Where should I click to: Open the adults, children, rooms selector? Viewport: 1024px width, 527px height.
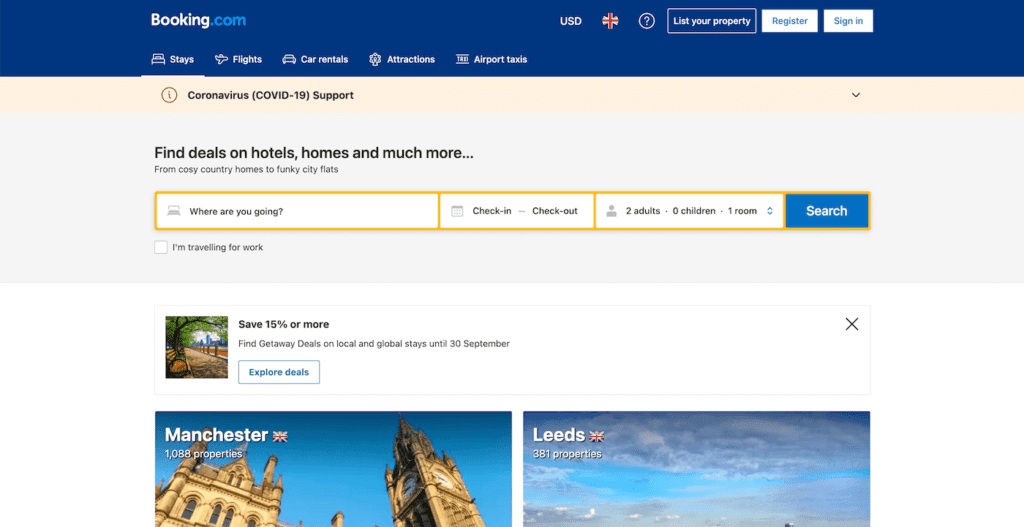pos(690,211)
